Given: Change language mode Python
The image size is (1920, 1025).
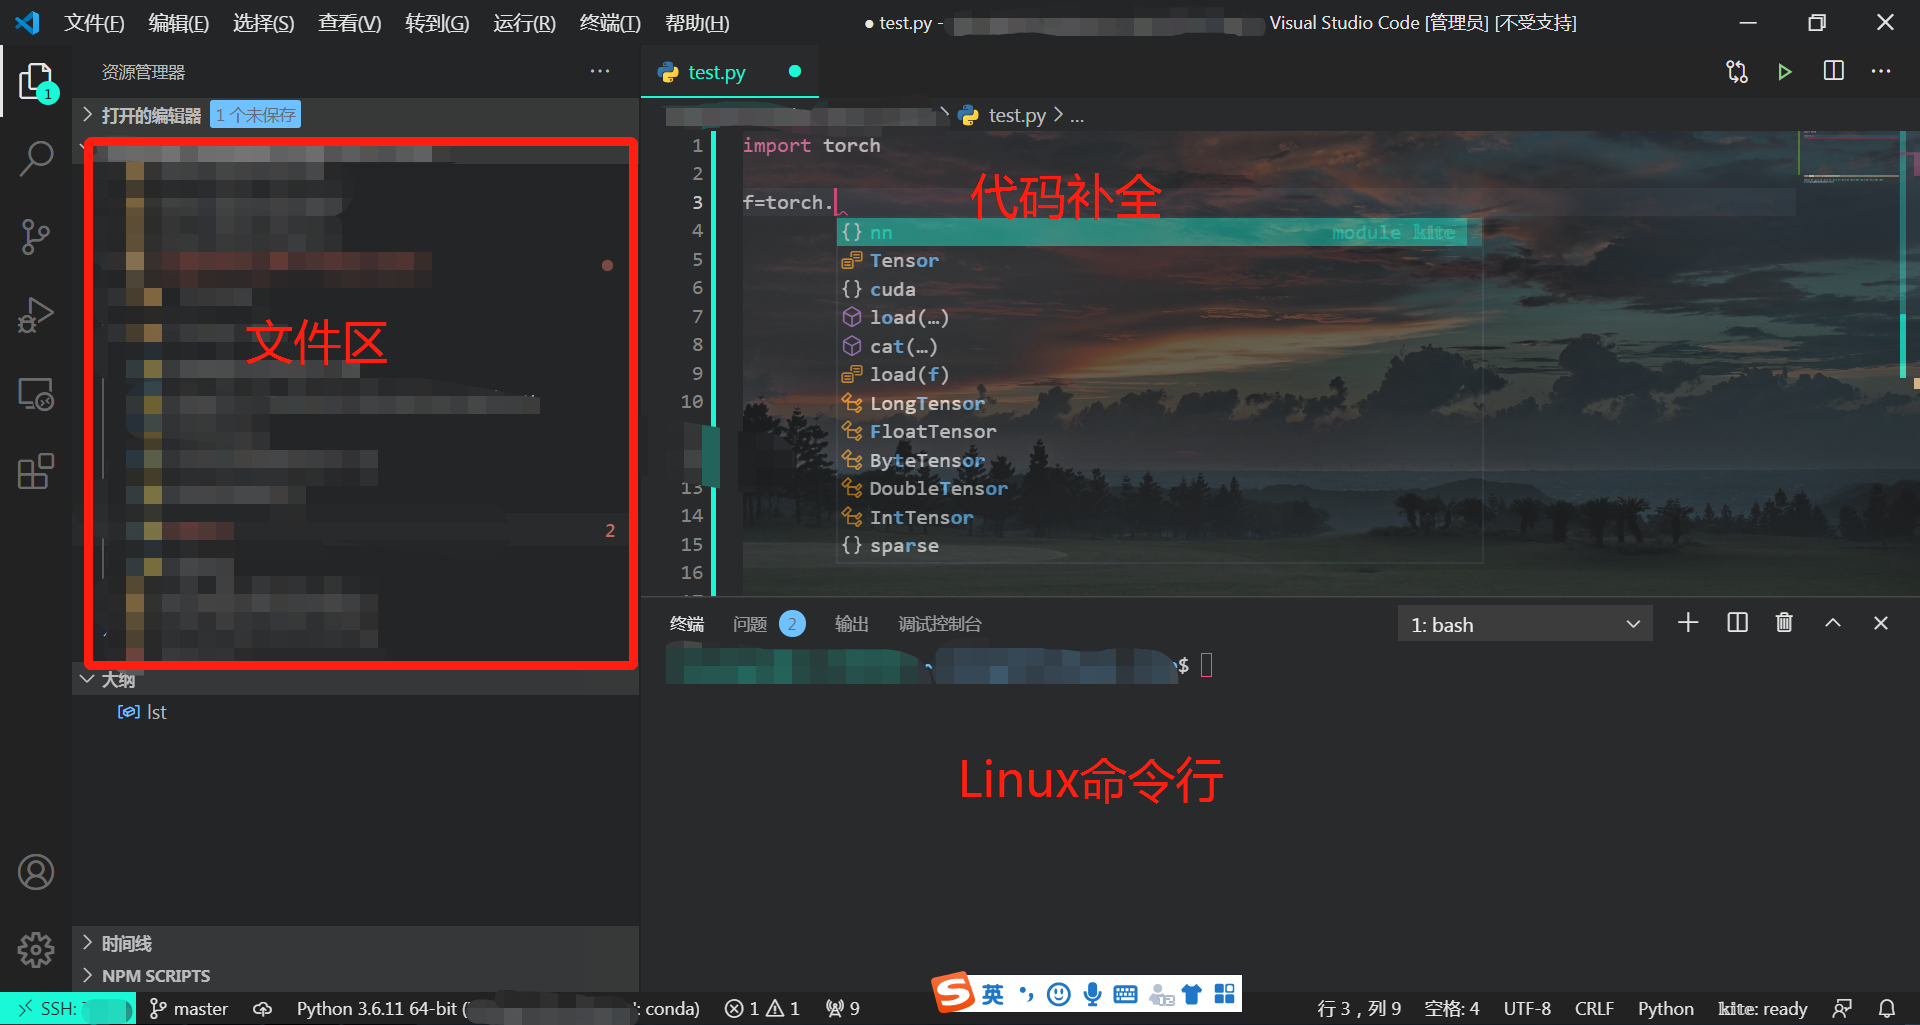Looking at the screenshot, I should coord(1665,1009).
